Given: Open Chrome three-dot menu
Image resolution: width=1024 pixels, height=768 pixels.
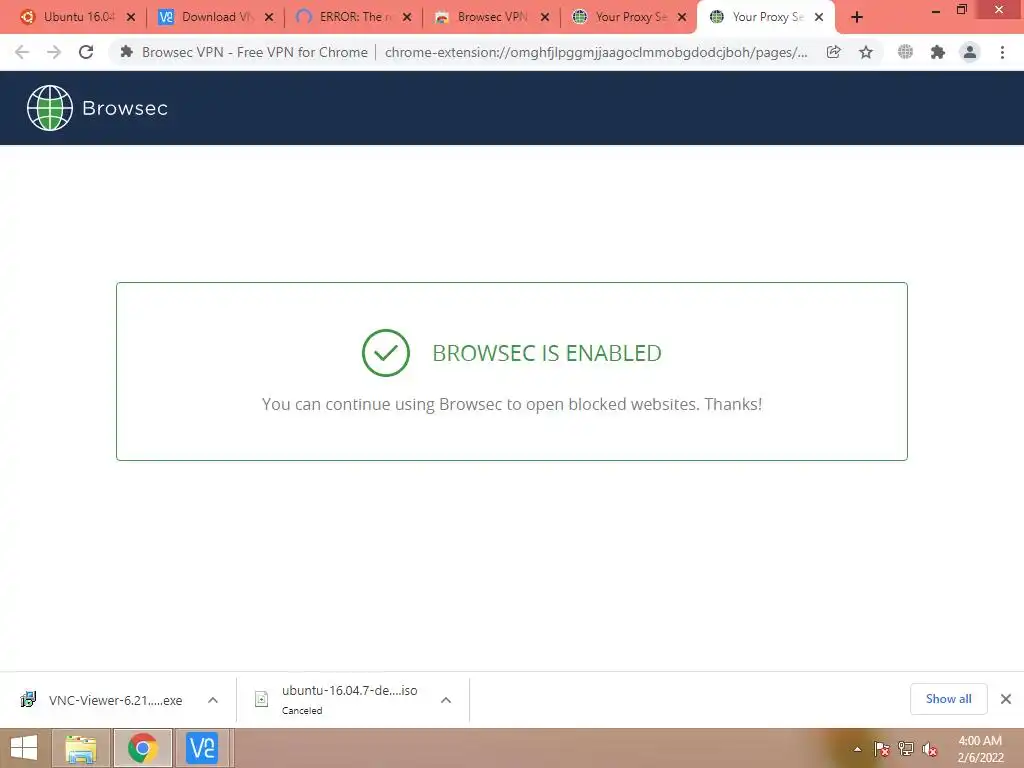Looking at the screenshot, I should pyautogui.click(x=1002, y=52).
